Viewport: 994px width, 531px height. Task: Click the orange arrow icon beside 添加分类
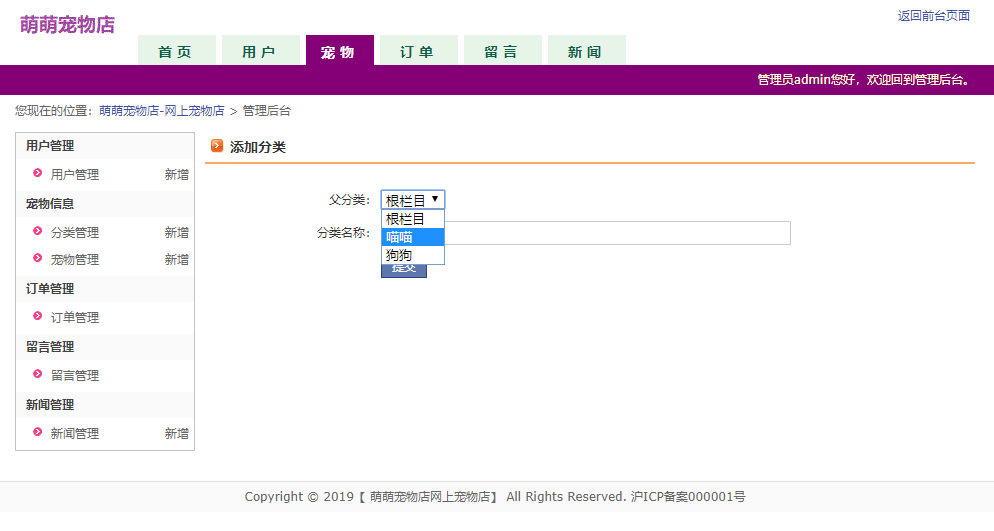tap(217, 146)
